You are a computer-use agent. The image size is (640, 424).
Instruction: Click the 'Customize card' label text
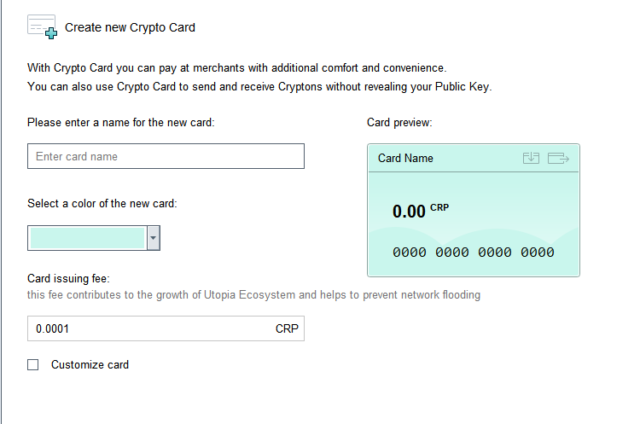[x=90, y=365]
